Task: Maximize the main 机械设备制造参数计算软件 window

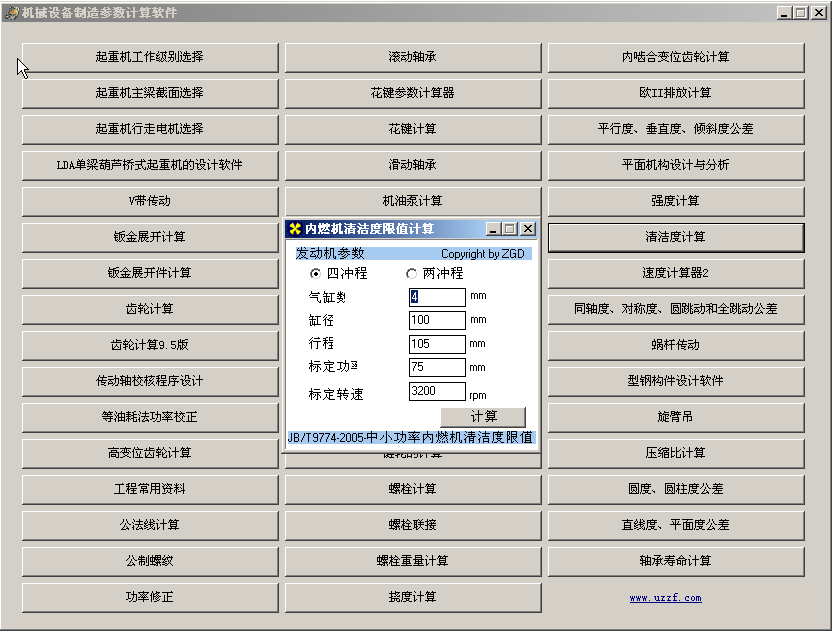Action: click(x=801, y=13)
